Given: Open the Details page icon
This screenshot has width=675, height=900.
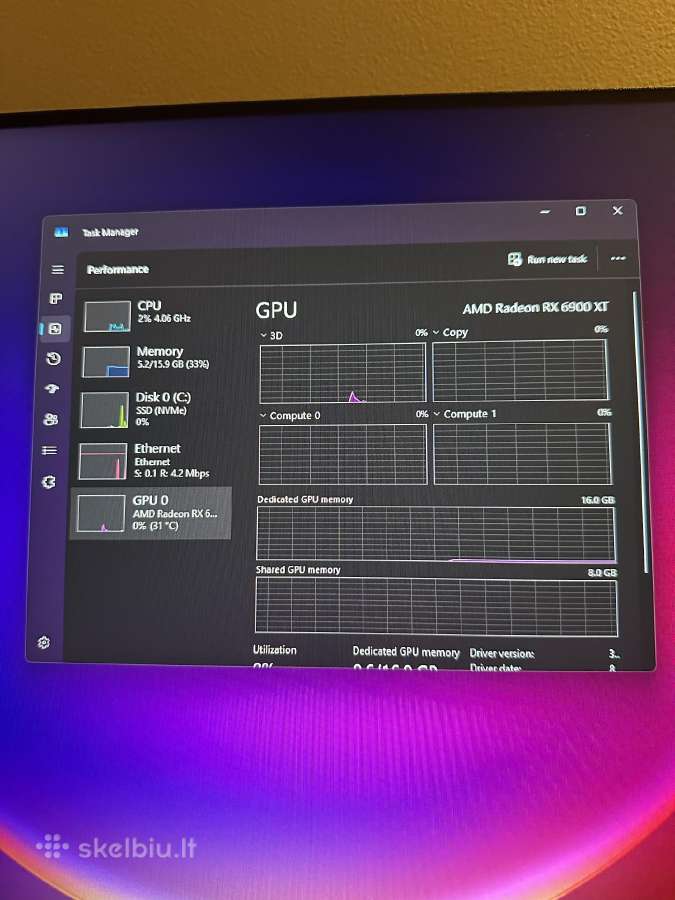Looking at the screenshot, I should click(49, 451).
